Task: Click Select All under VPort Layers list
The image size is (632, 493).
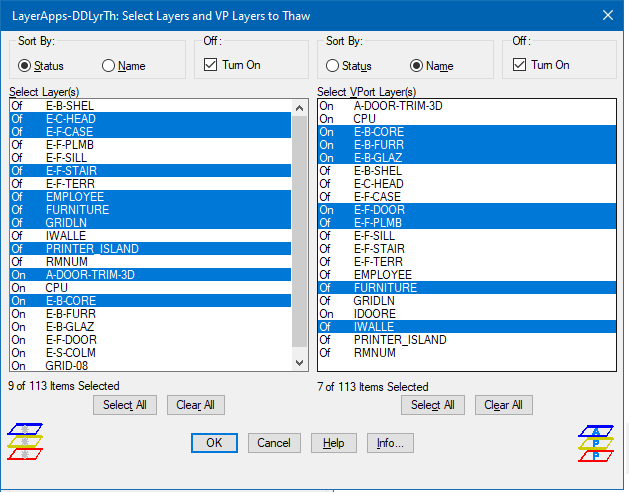Action: (433, 405)
